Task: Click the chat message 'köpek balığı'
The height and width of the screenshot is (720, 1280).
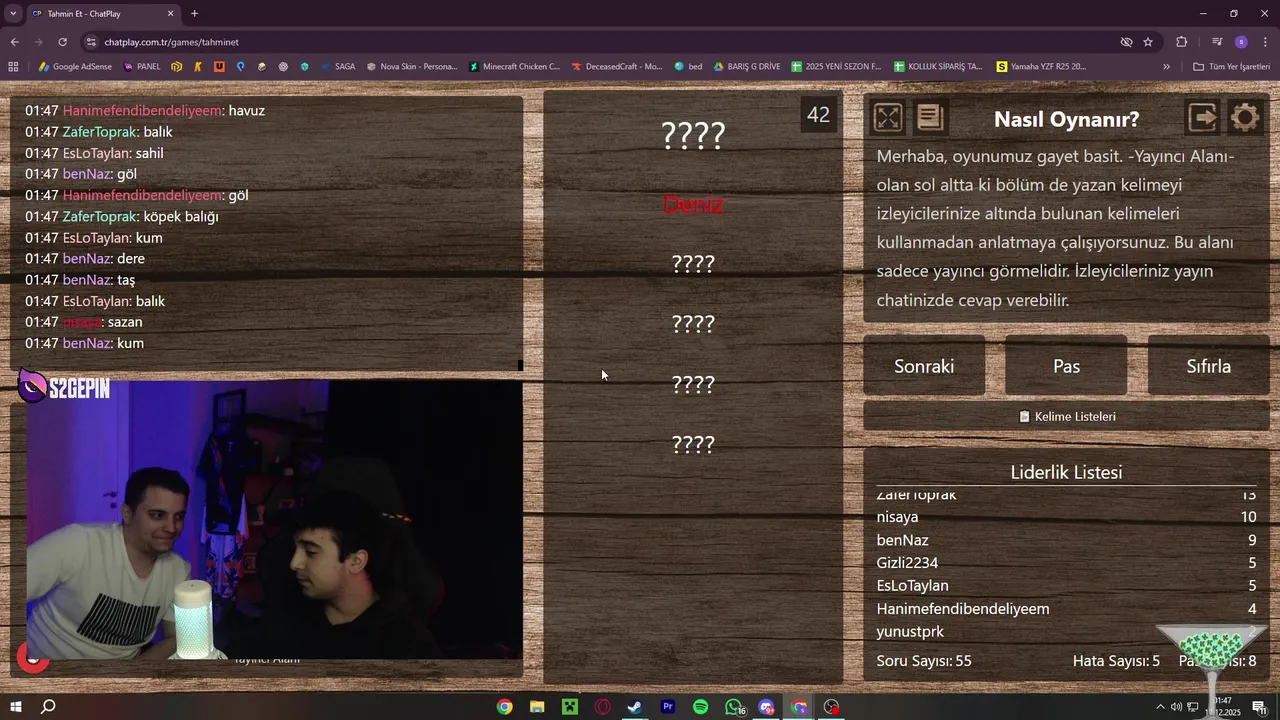Action: (180, 216)
